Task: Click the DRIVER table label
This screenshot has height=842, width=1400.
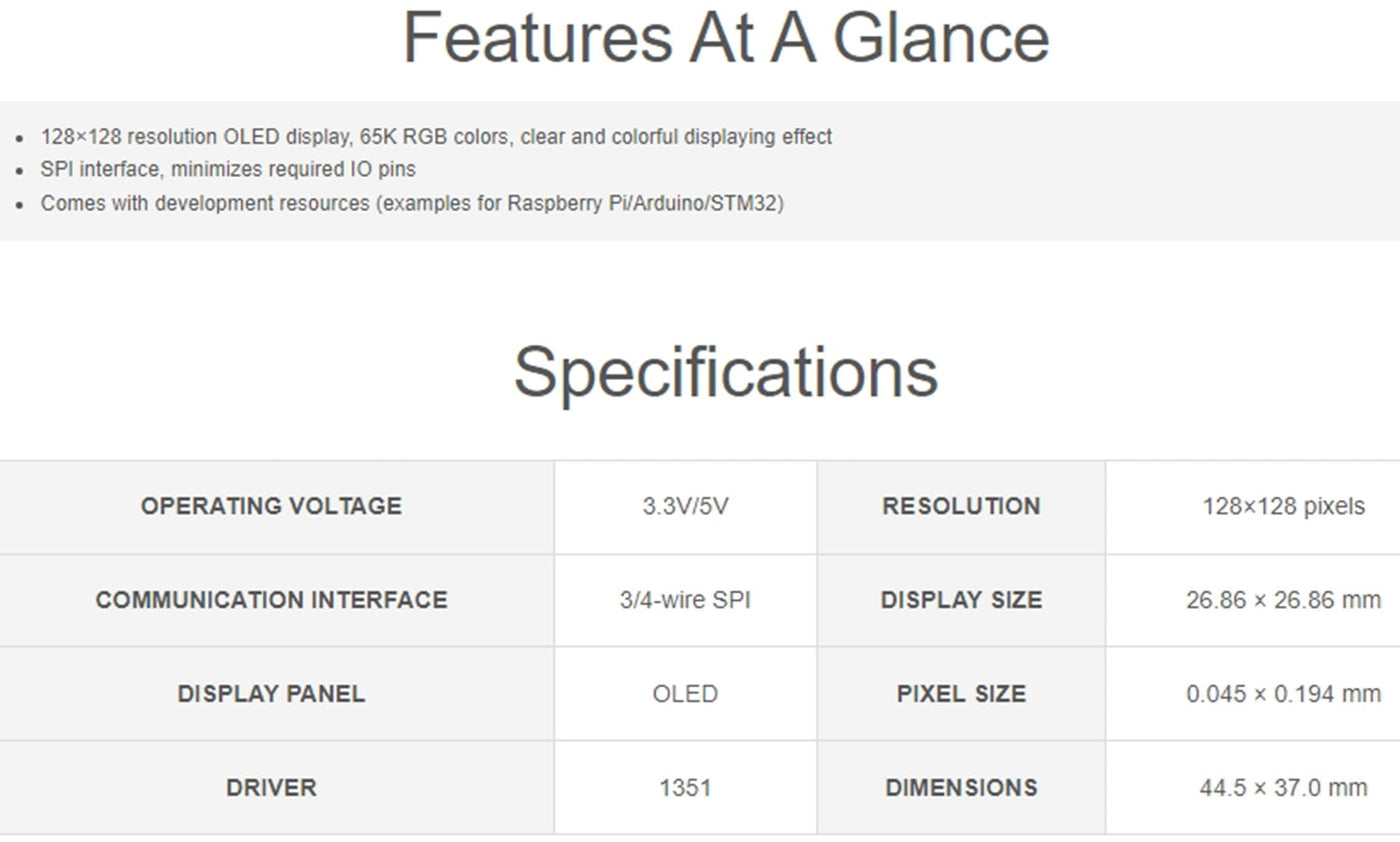Action: (x=271, y=788)
